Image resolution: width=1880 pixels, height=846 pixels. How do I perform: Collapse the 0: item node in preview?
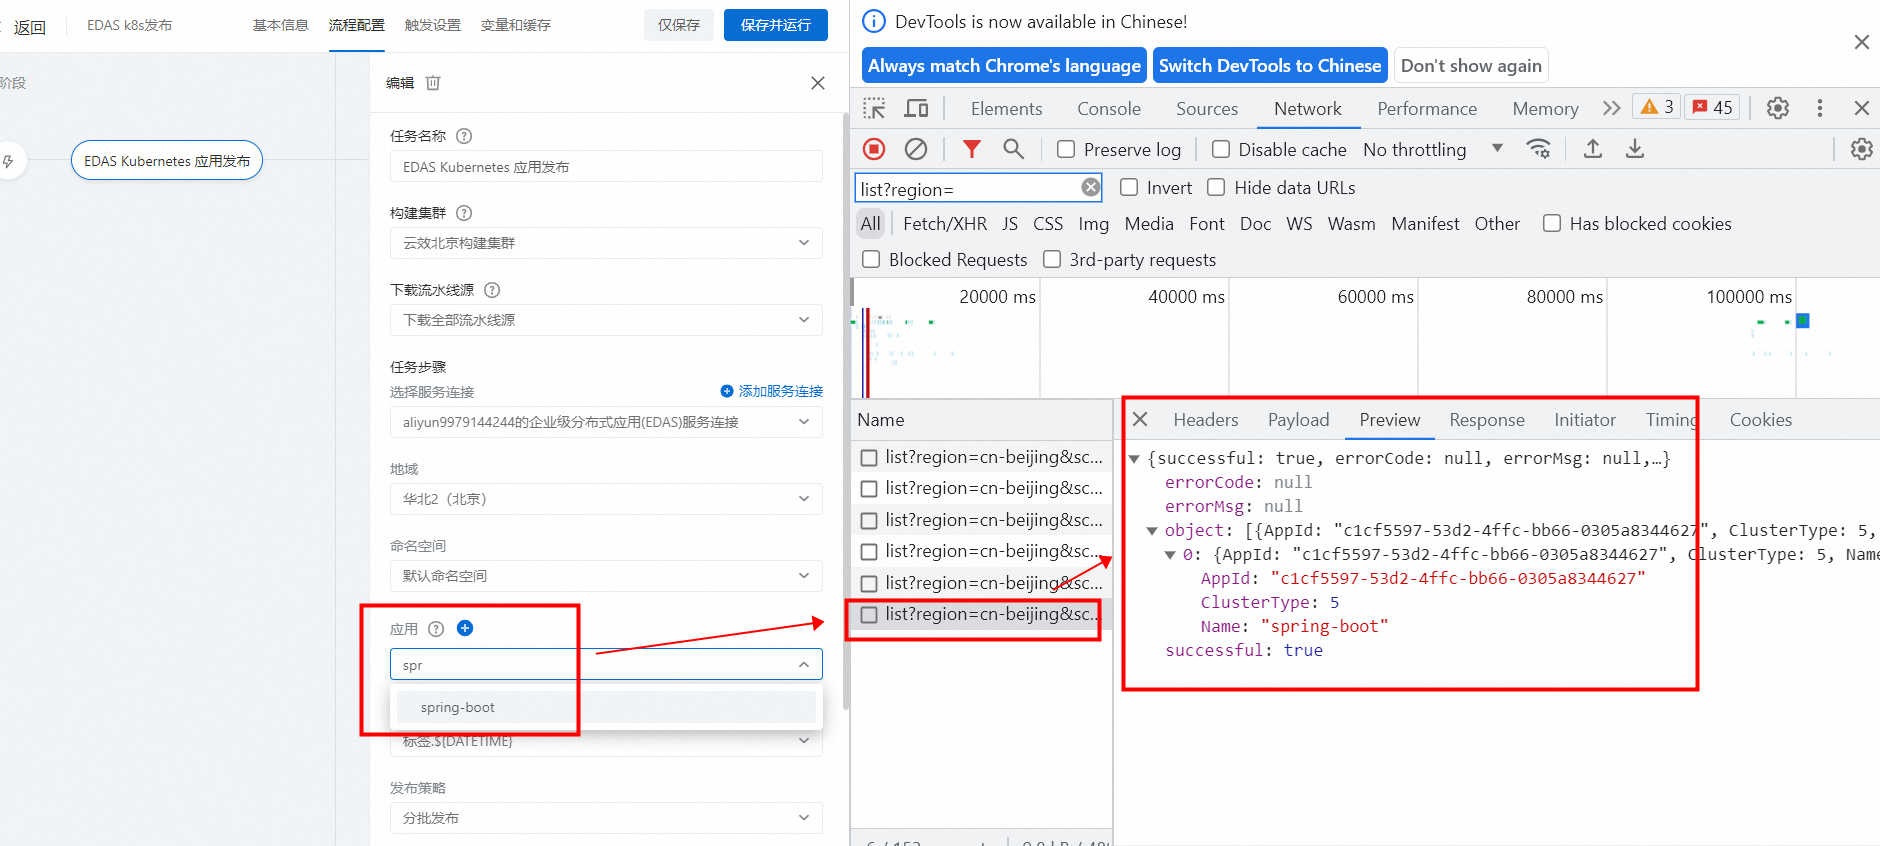pos(1170,555)
